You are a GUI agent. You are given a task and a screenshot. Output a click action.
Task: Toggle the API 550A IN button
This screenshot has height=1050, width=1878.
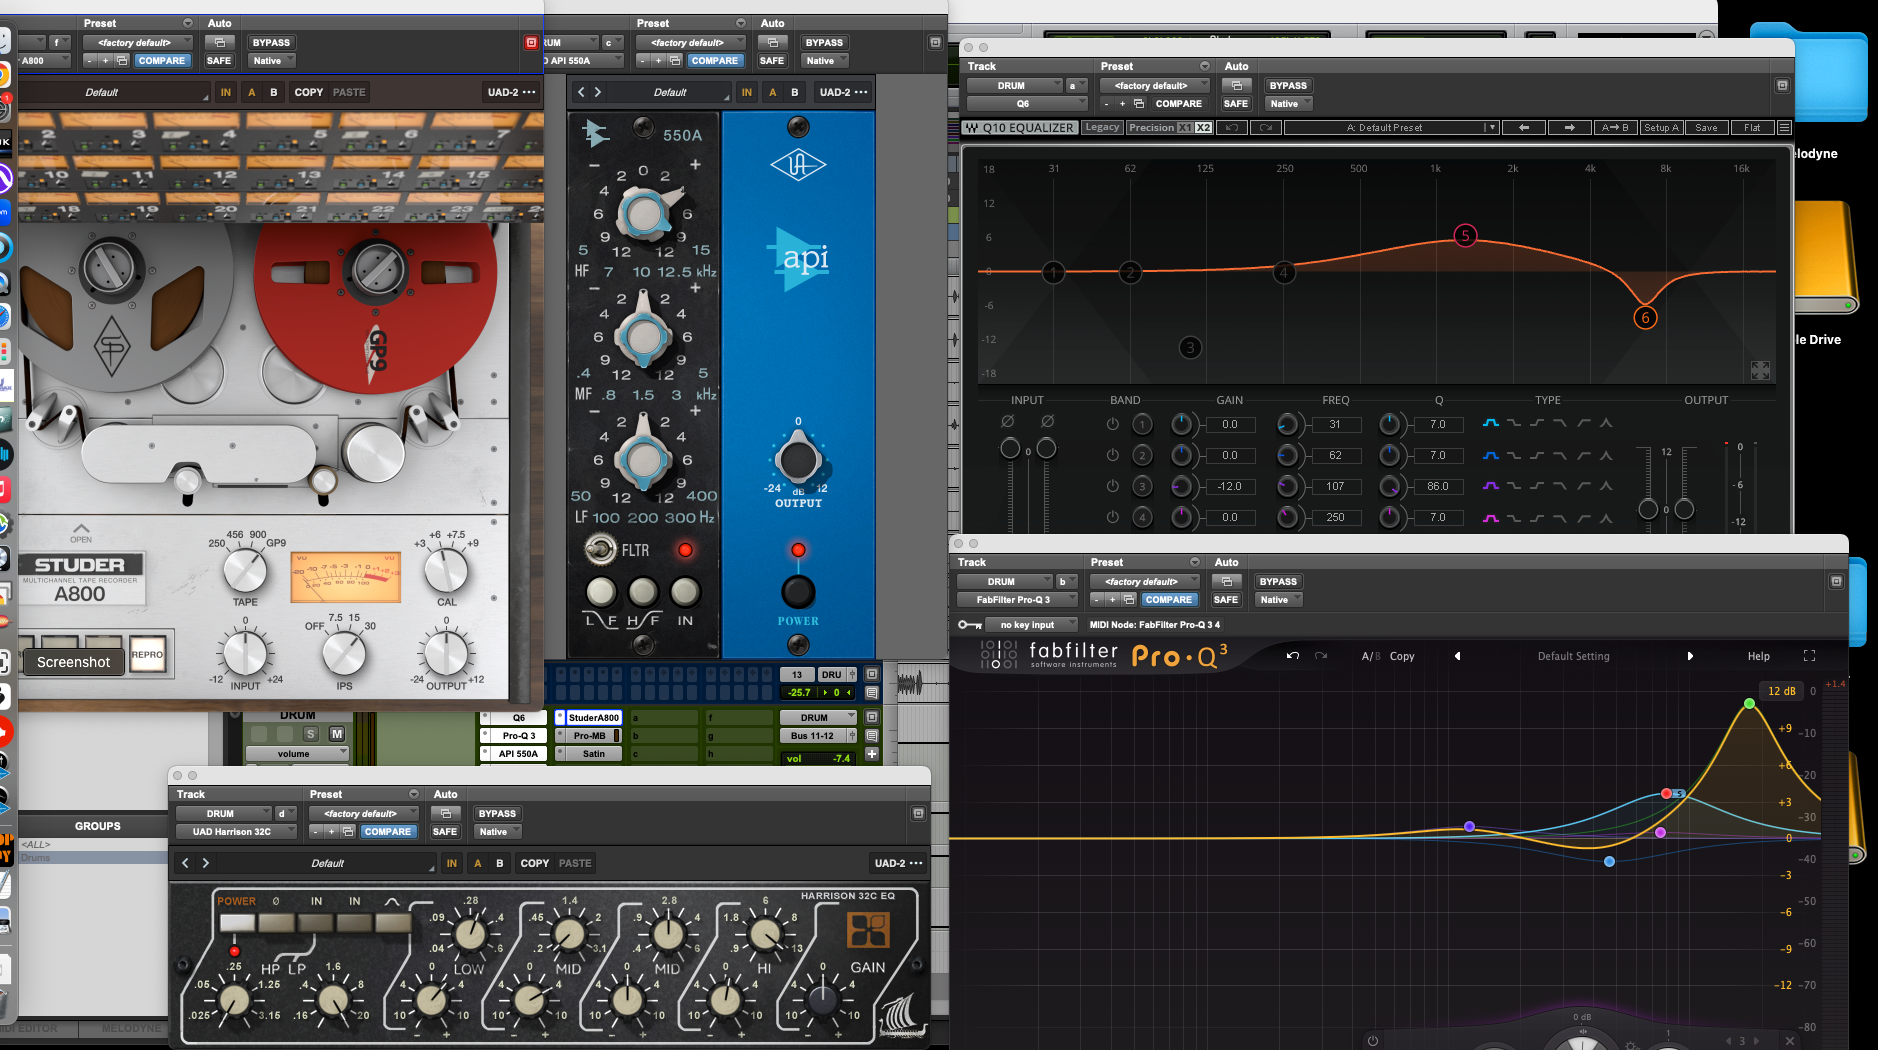pyautogui.click(x=685, y=592)
